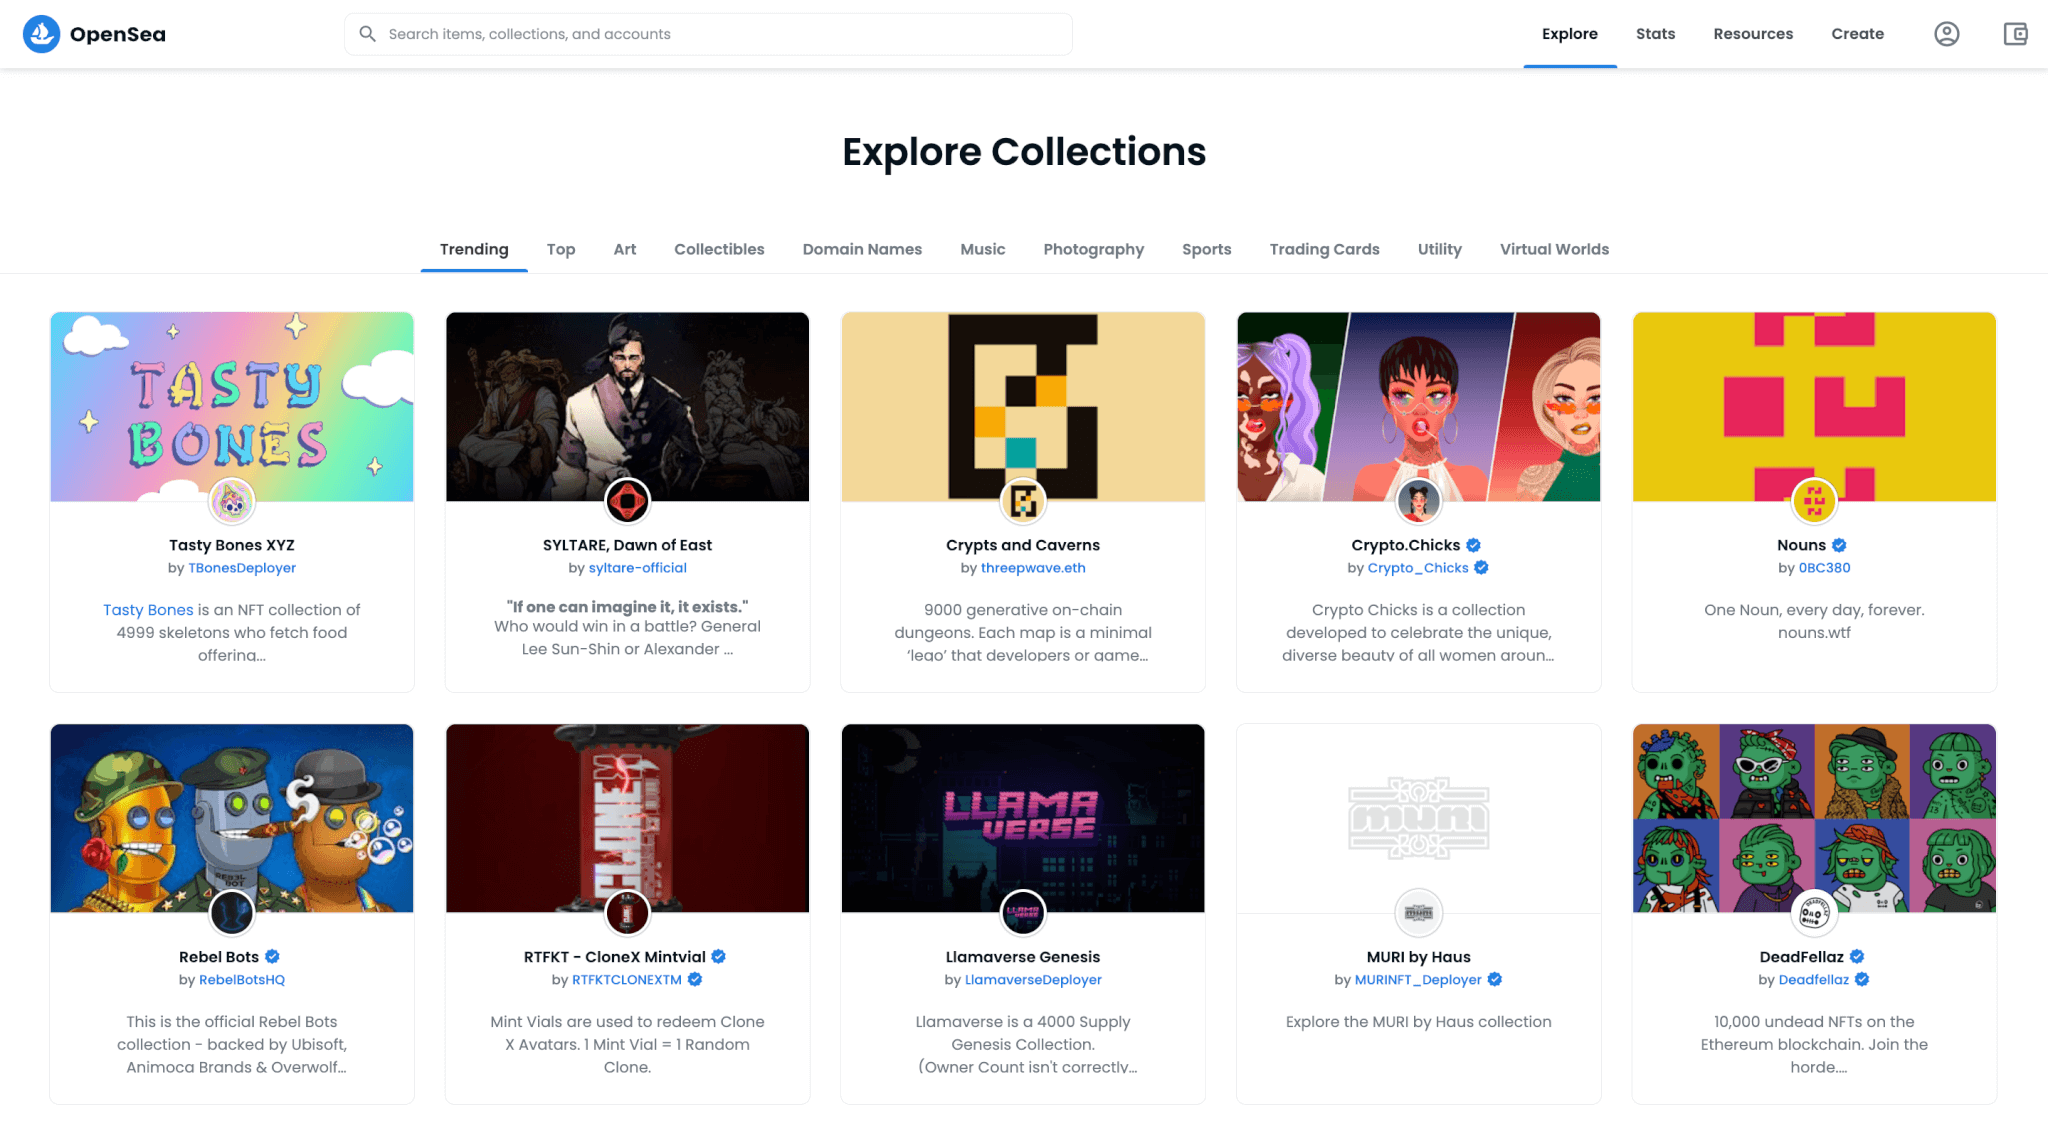Open the SYLTARE banner image
2048x1121 pixels.
point(627,407)
